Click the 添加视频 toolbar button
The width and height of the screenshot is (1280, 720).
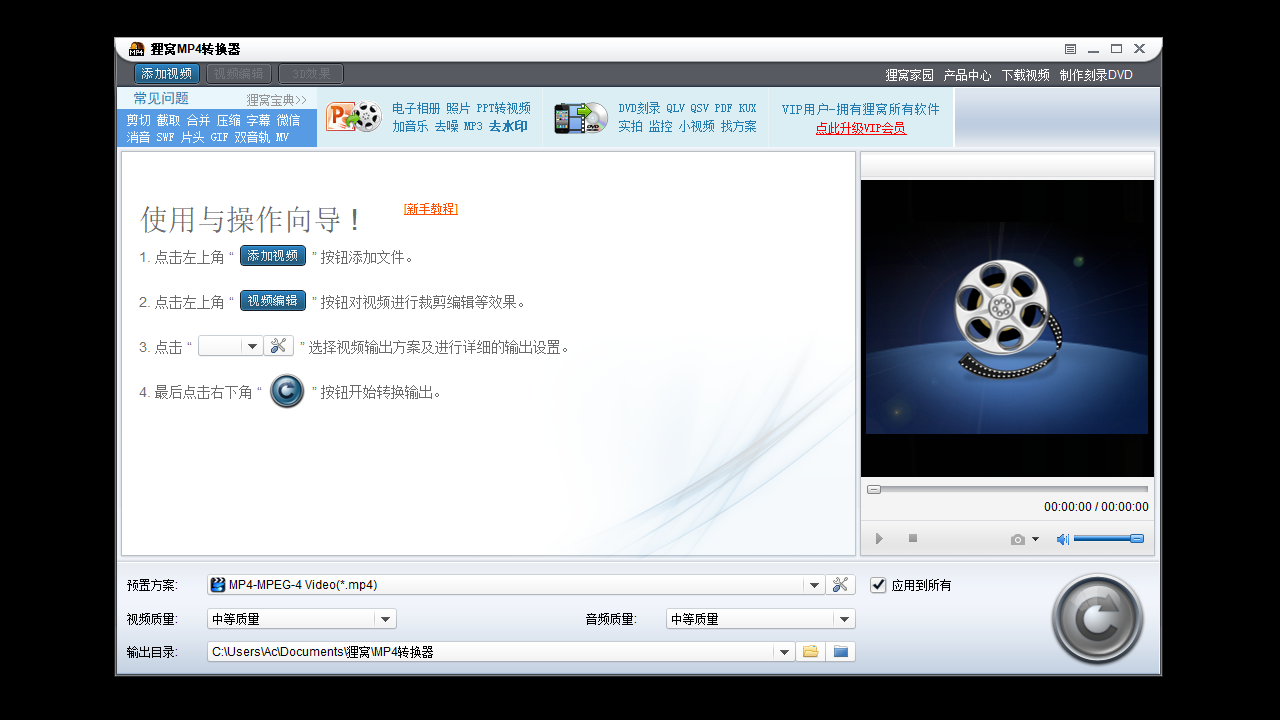tap(167, 74)
